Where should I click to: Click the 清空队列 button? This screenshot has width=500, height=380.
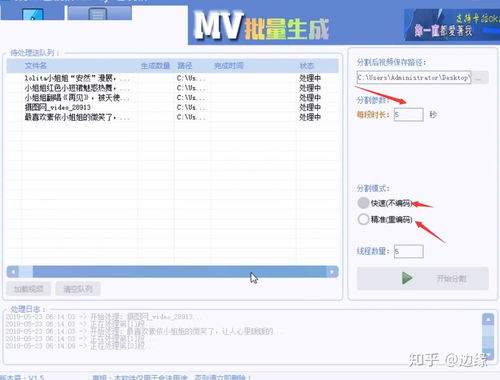point(78,289)
